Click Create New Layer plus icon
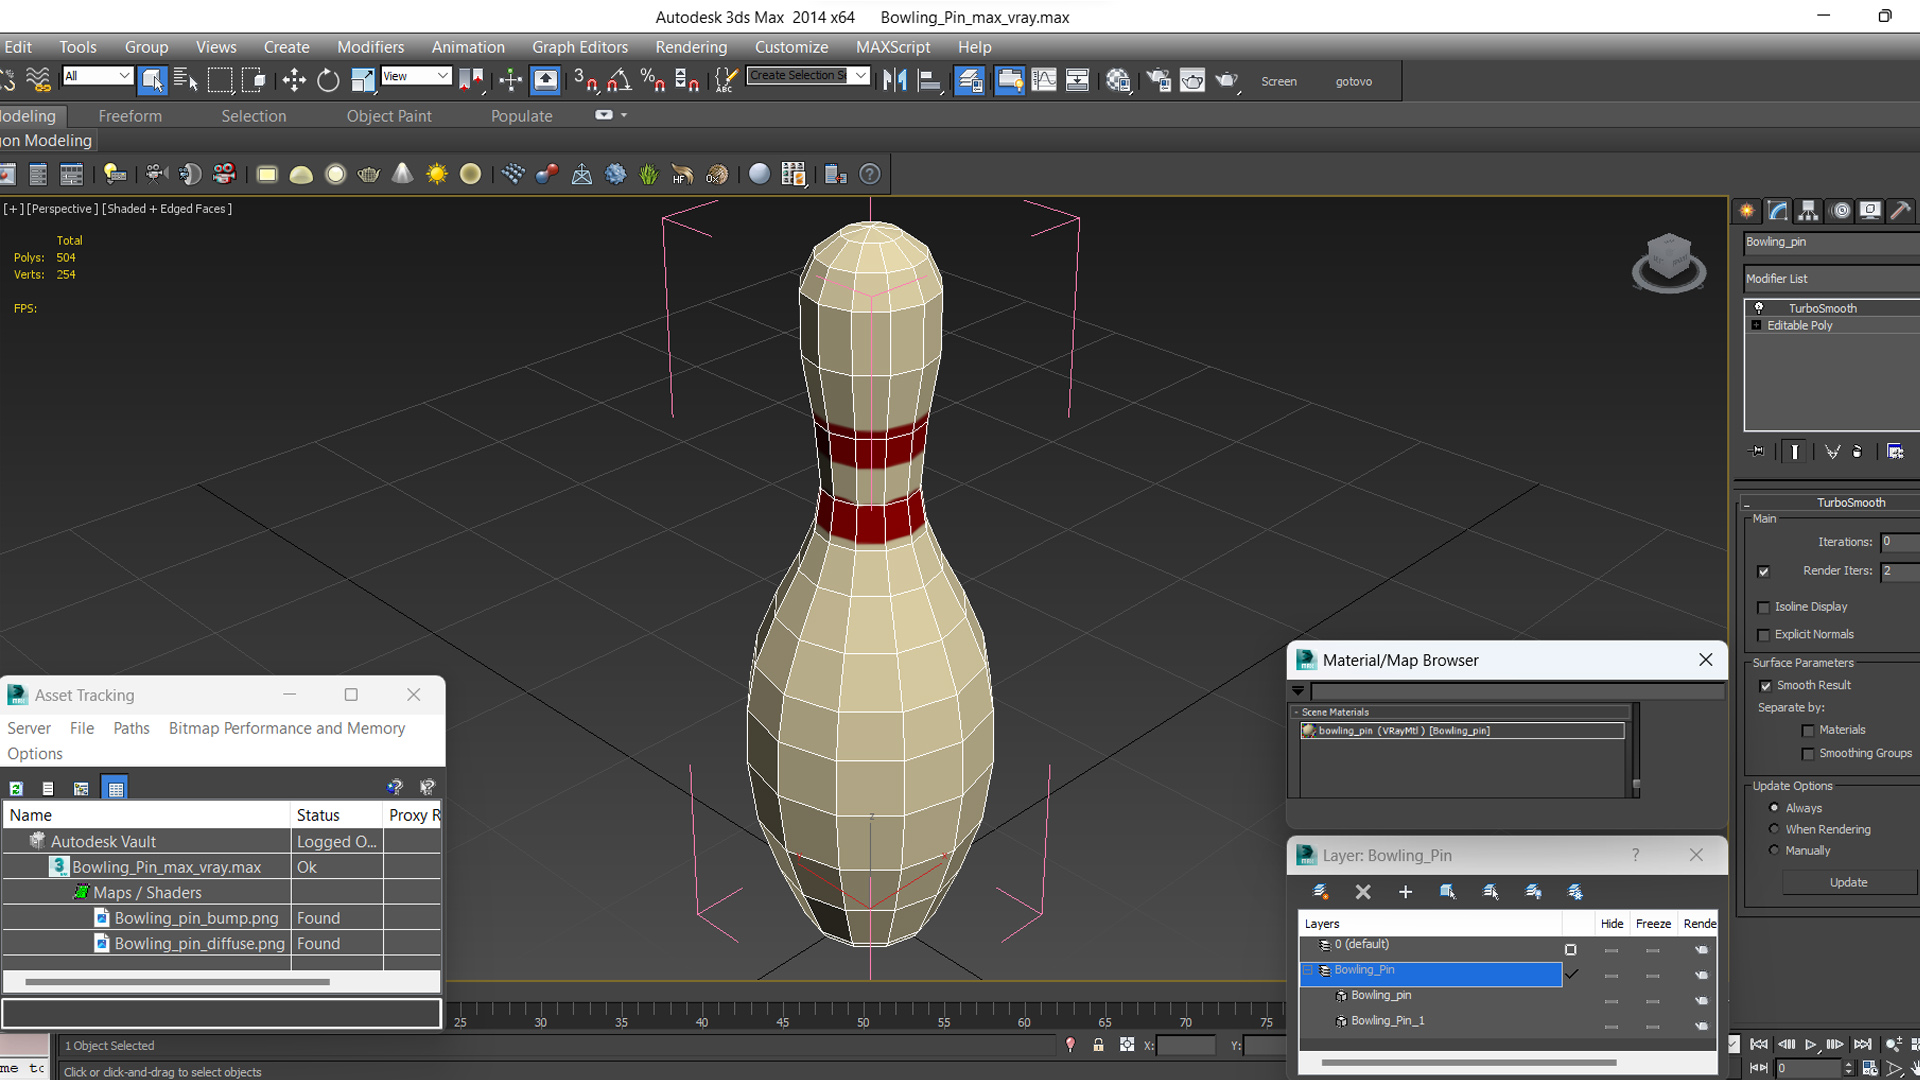1920x1080 pixels. click(x=1405, y=892)
